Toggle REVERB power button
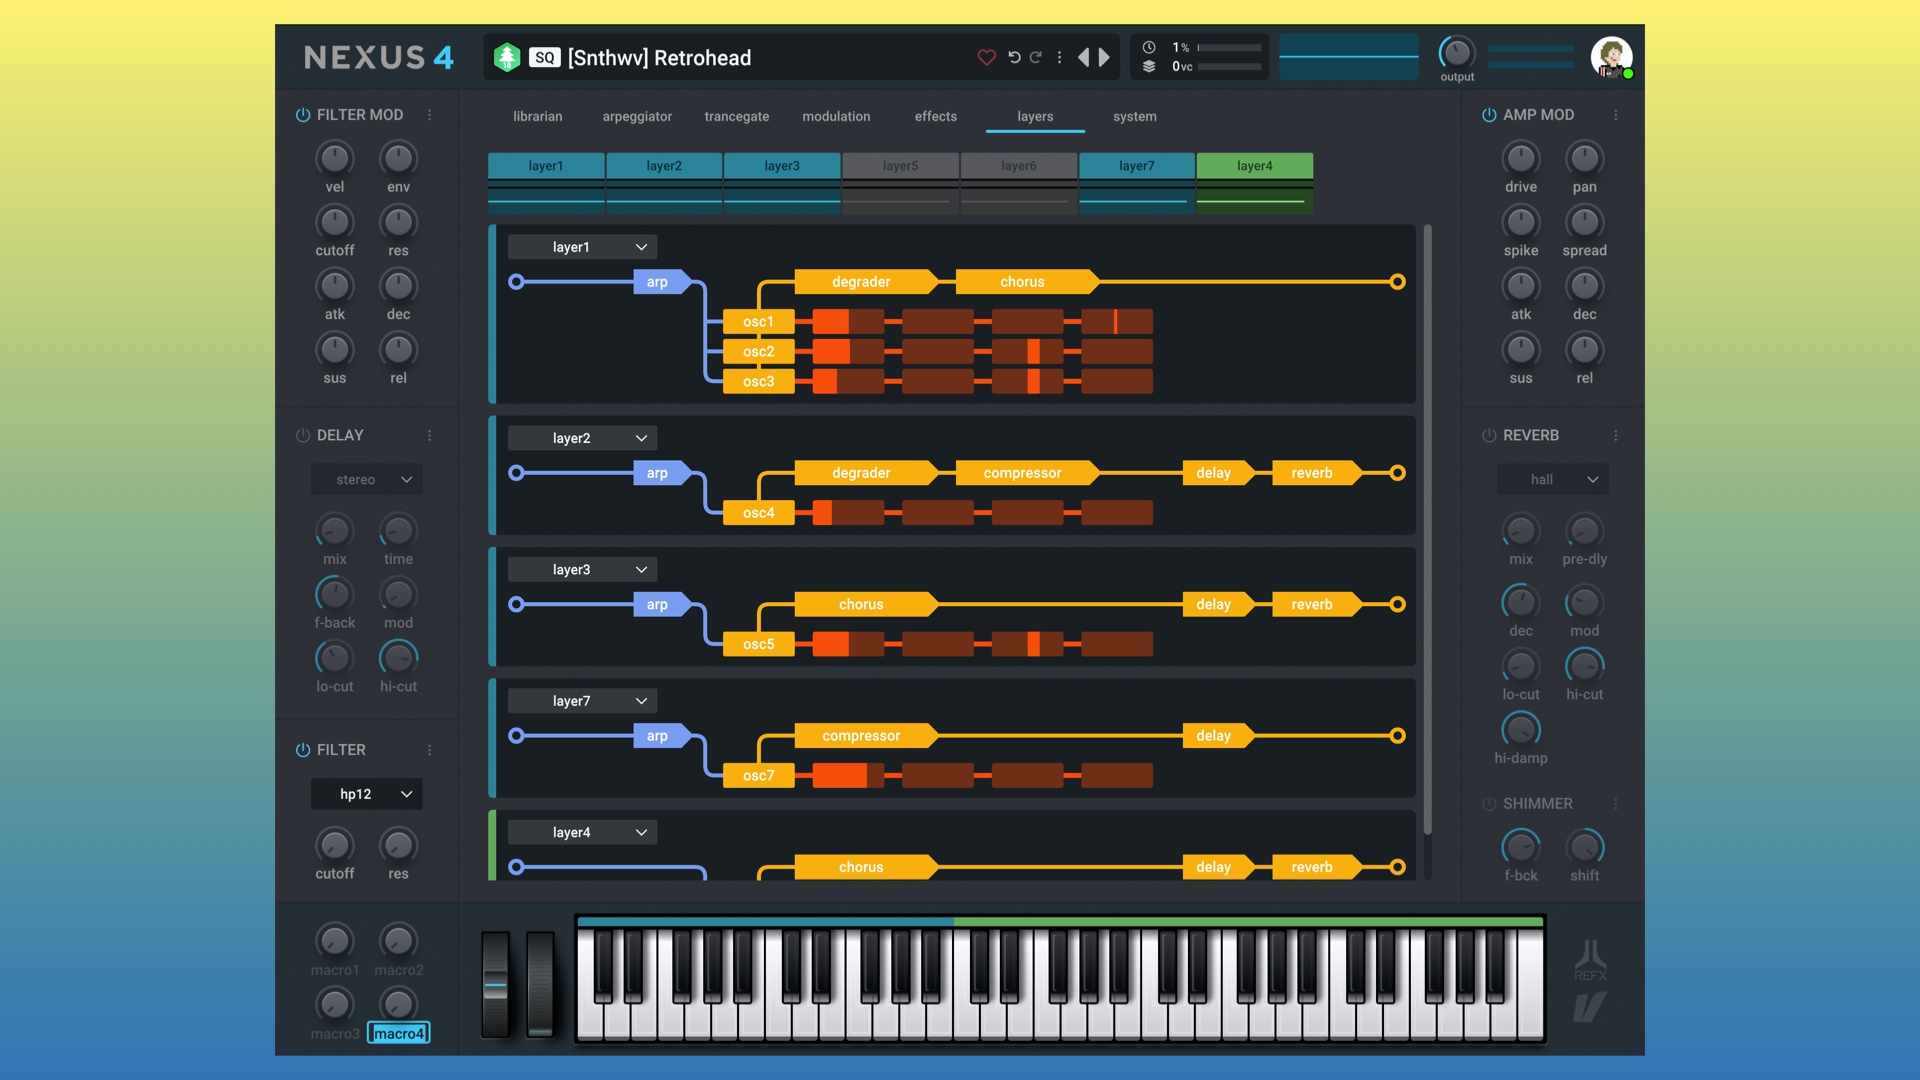Image resolution: width=1920 pixels, height=1080 pixels. pos(1489,436)
